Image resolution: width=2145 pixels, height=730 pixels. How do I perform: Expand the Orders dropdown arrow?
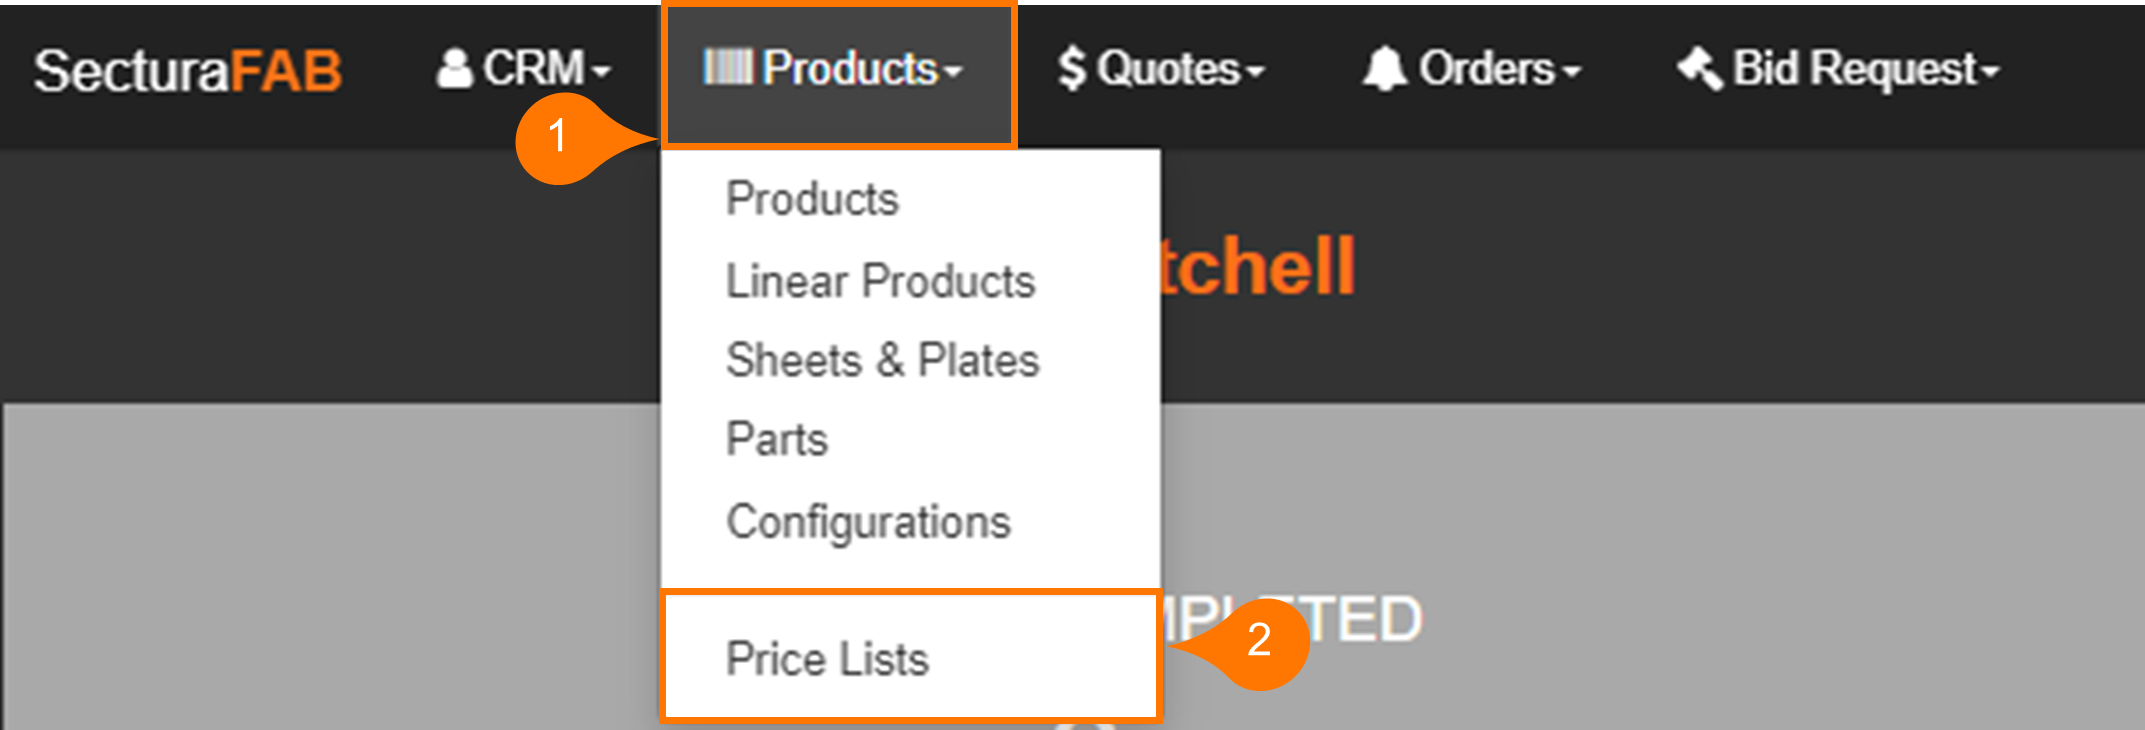click(1572, 72)
